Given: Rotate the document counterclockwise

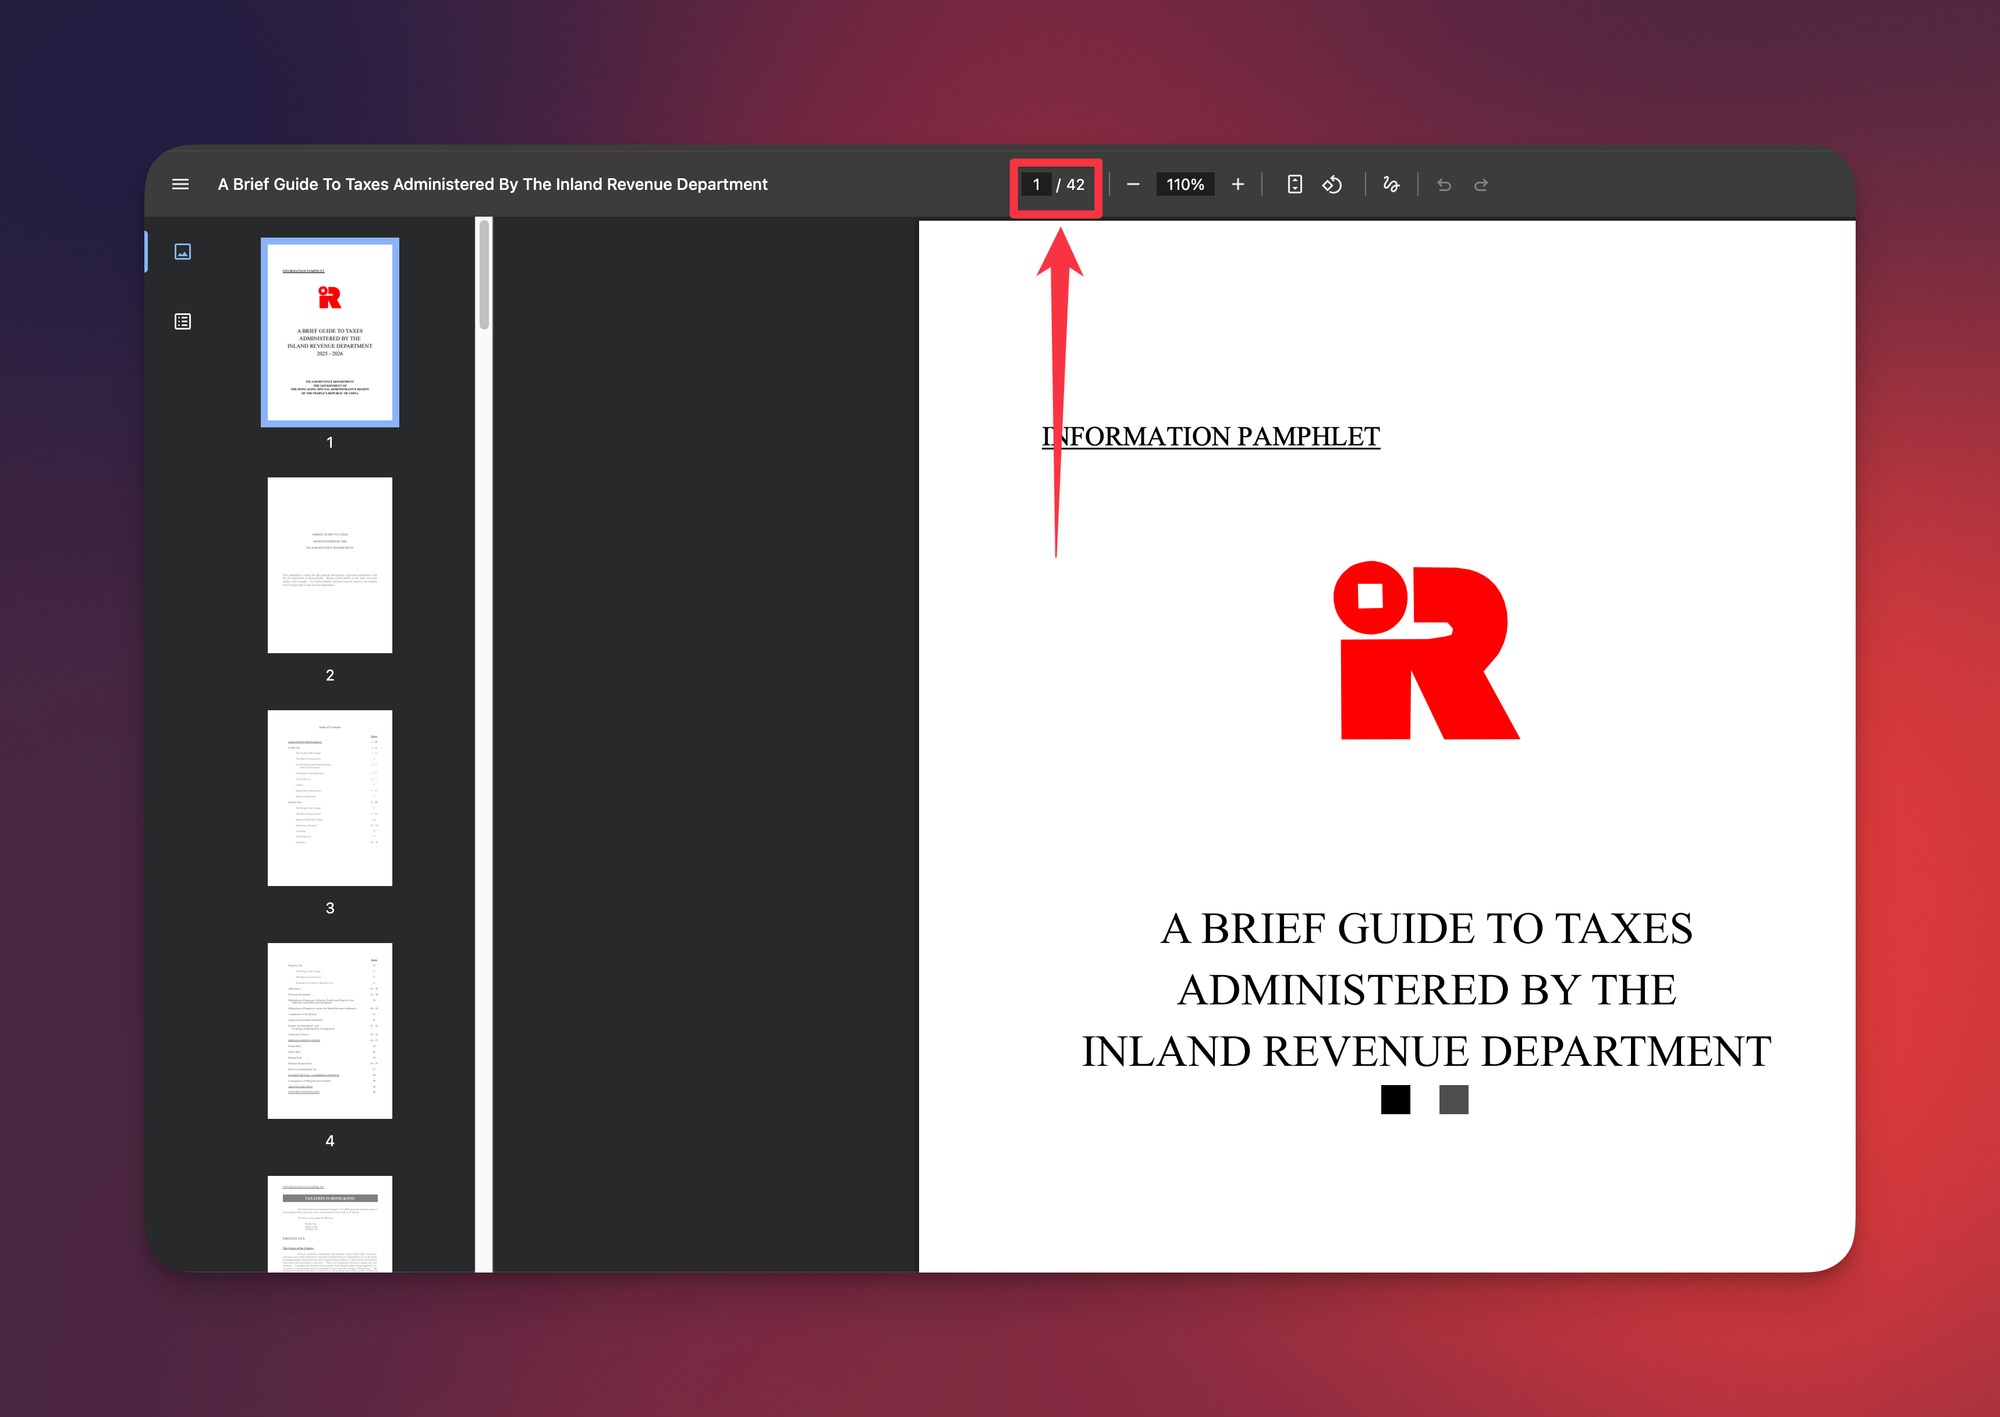Looking at the screenshot, I should (1332, 184).
